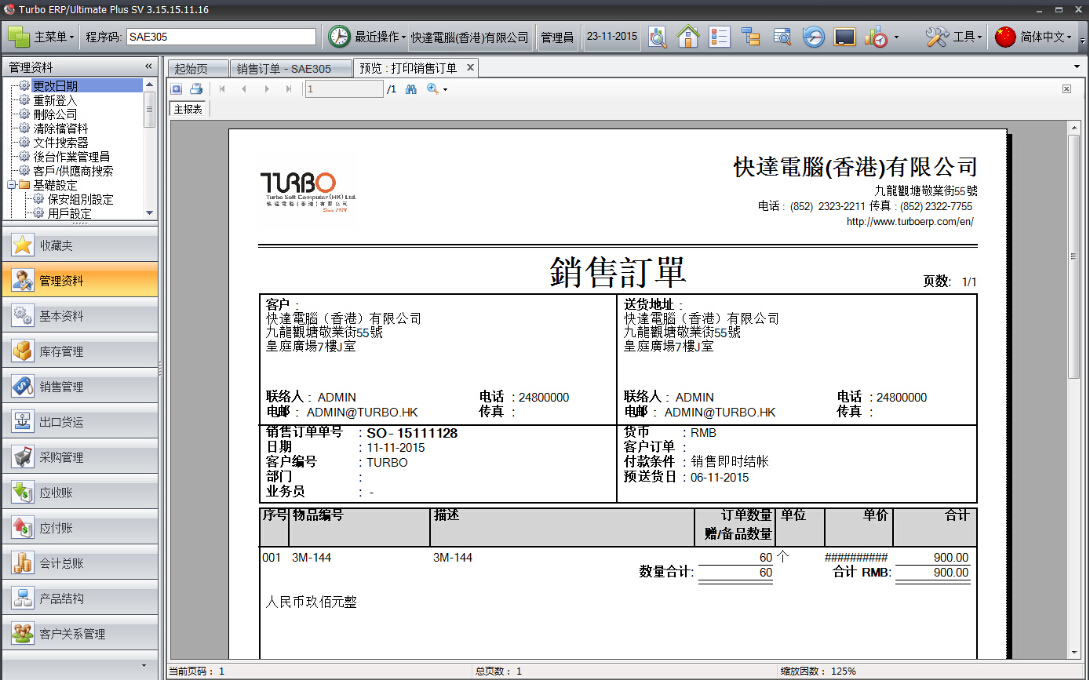This screenshot has height=680, width=1089.
Task: Open the 简体中文 language dropdown
Action: pos(1045,37)
